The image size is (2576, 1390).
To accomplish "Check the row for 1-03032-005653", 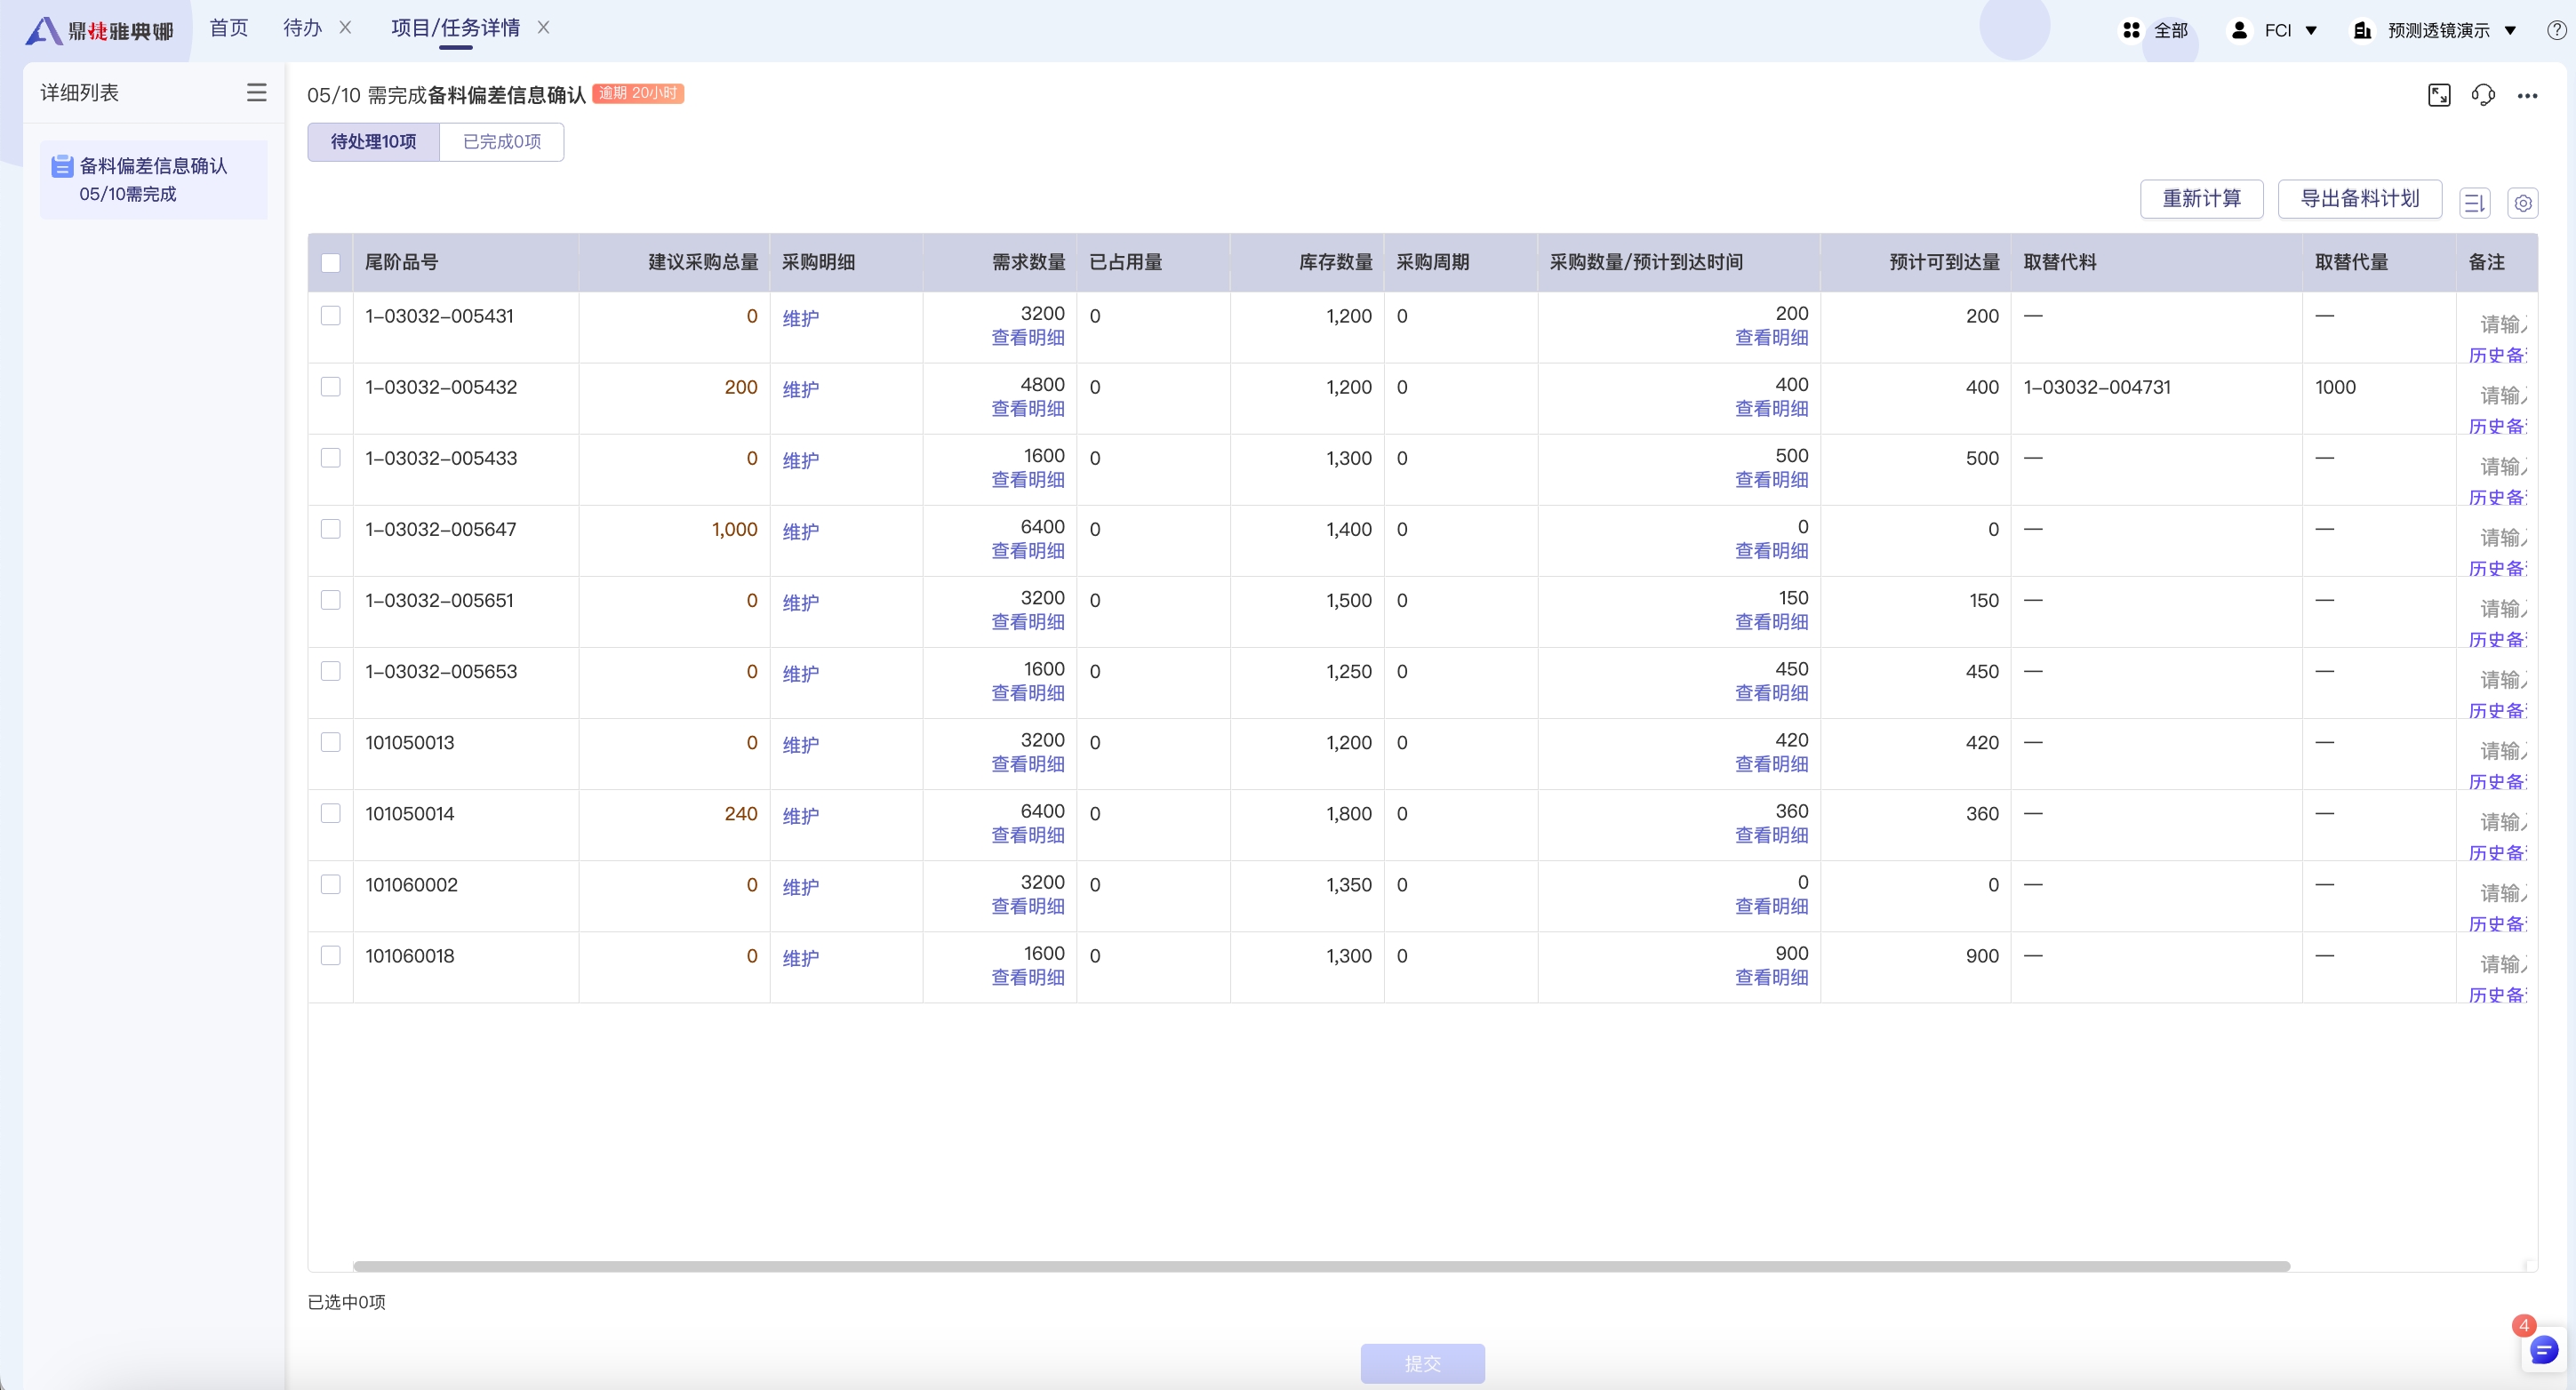I will coord(330,671).
